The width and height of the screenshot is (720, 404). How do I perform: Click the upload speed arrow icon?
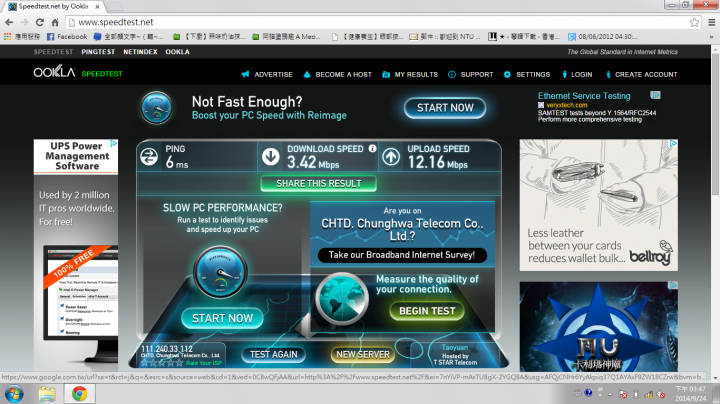[x=391, y=157]
